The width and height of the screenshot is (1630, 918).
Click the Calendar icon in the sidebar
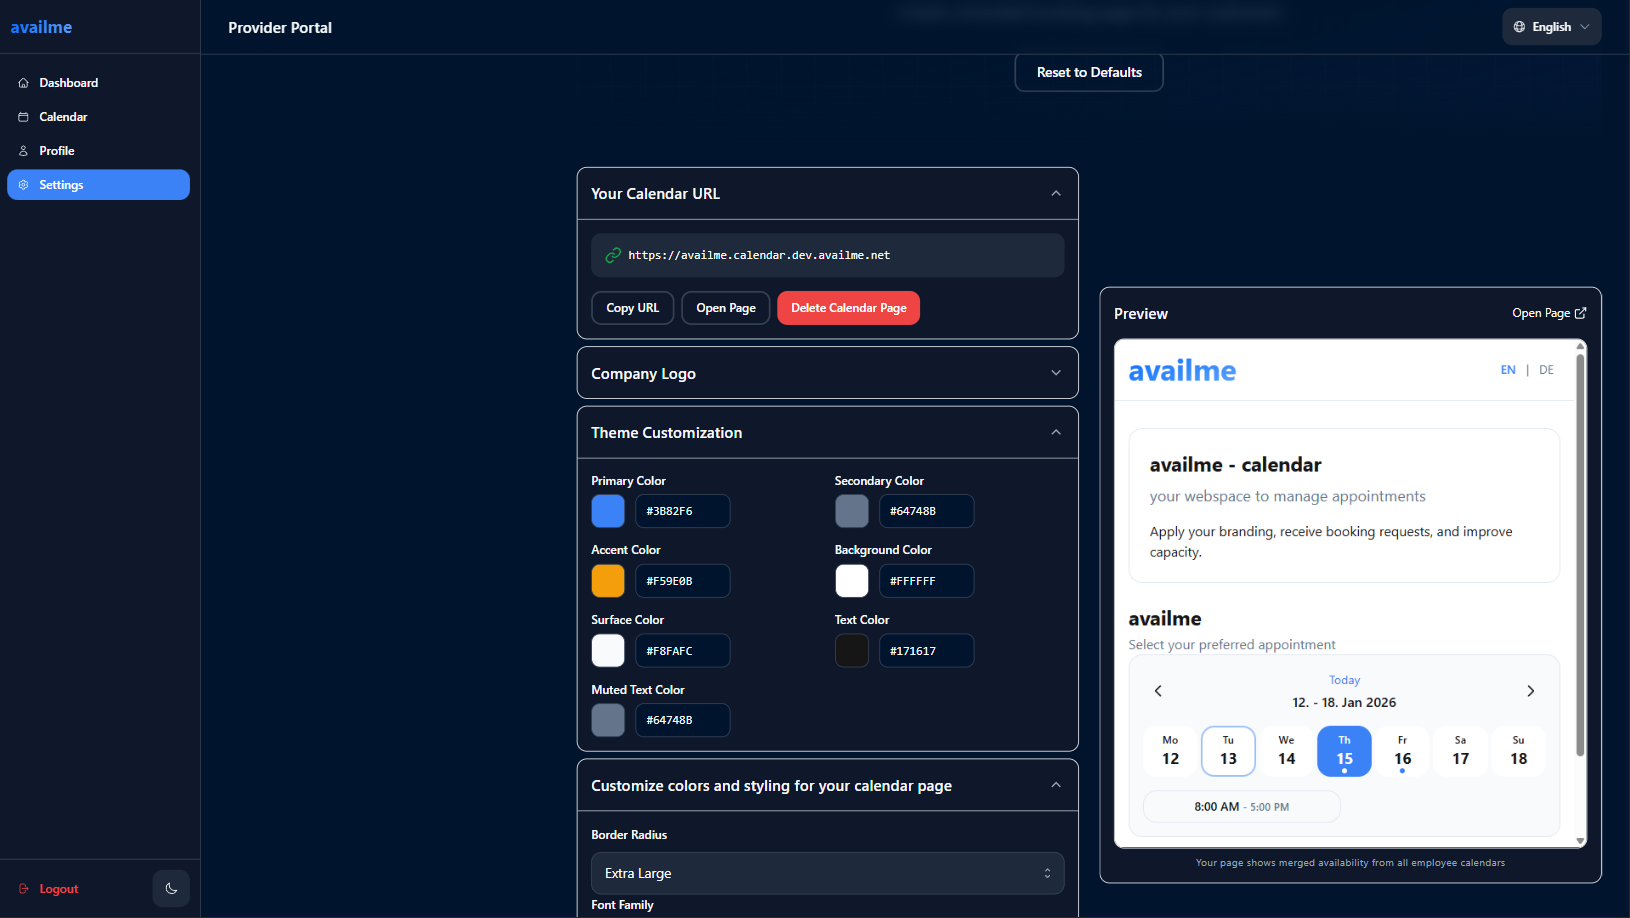(x=23, y=116)
